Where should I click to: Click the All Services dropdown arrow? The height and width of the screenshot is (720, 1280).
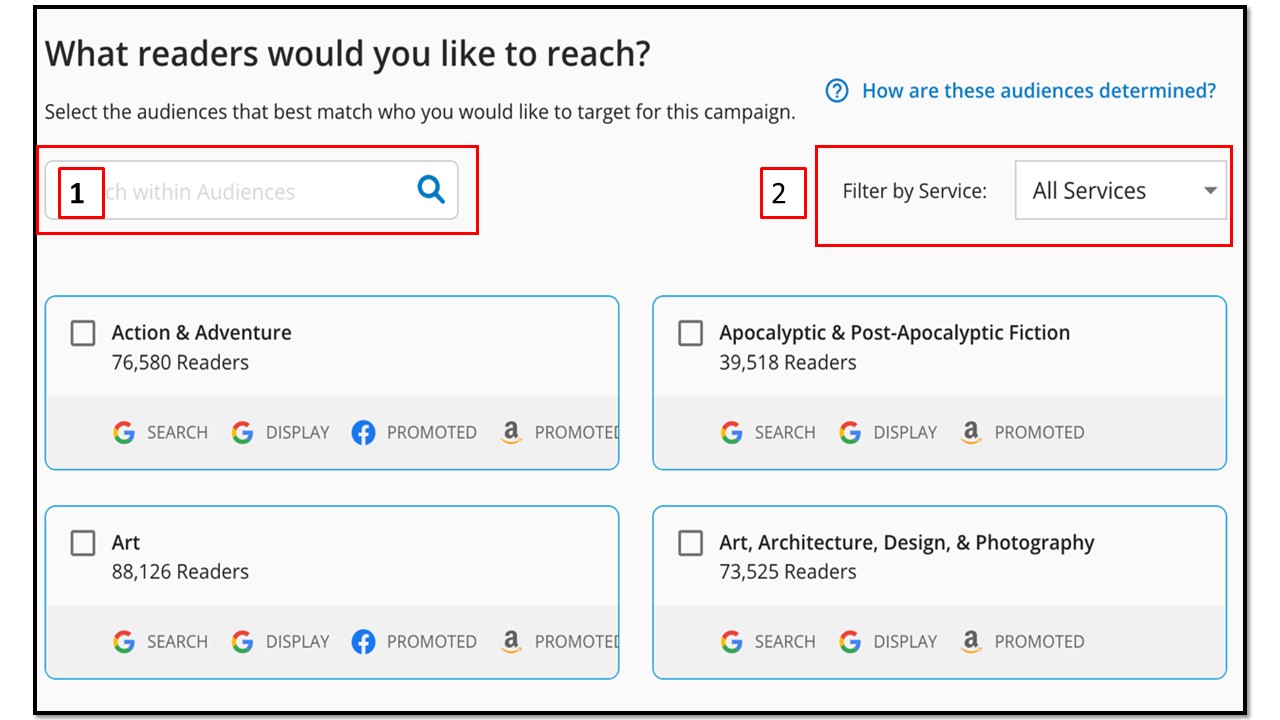coord(1210,191)
